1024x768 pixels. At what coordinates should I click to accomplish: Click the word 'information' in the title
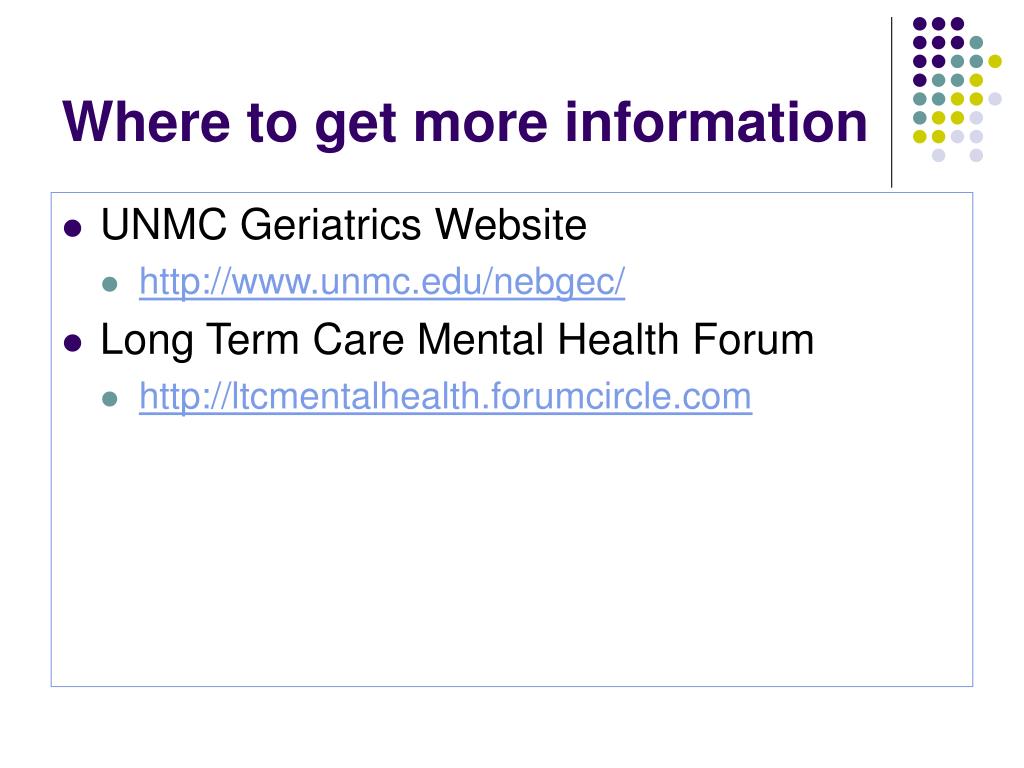pos(716,121)
